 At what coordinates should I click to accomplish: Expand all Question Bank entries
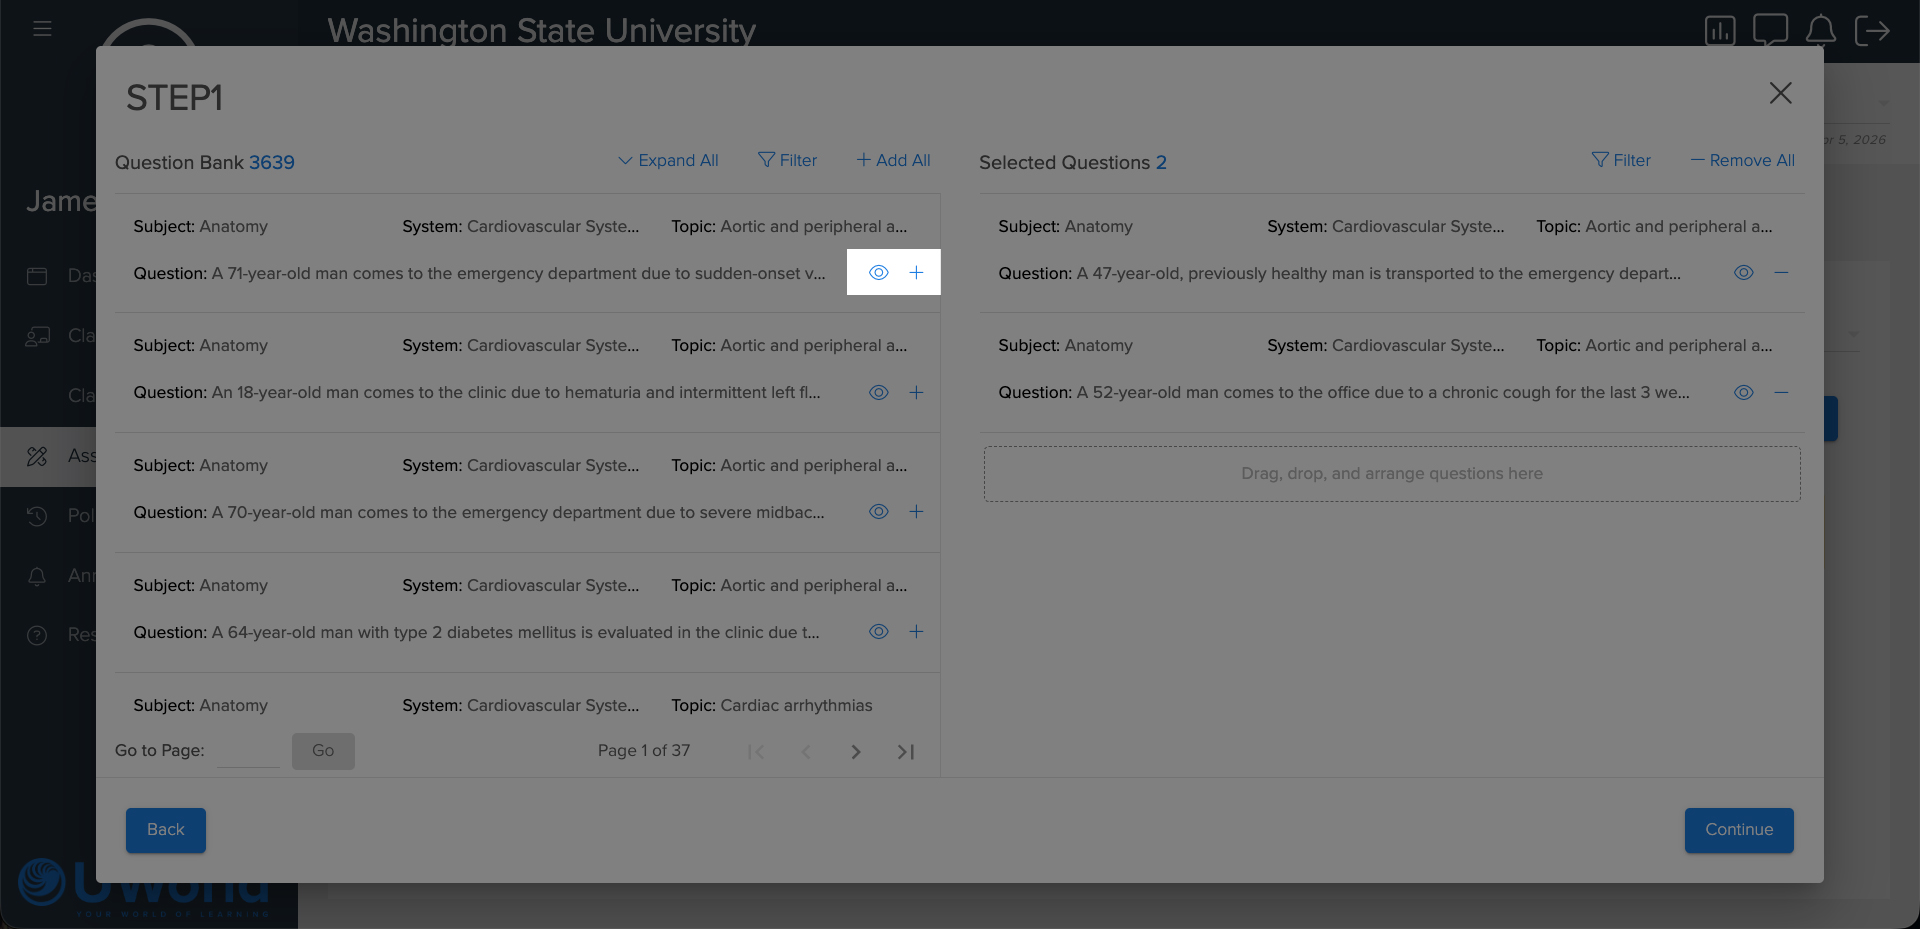pos(668,161)
